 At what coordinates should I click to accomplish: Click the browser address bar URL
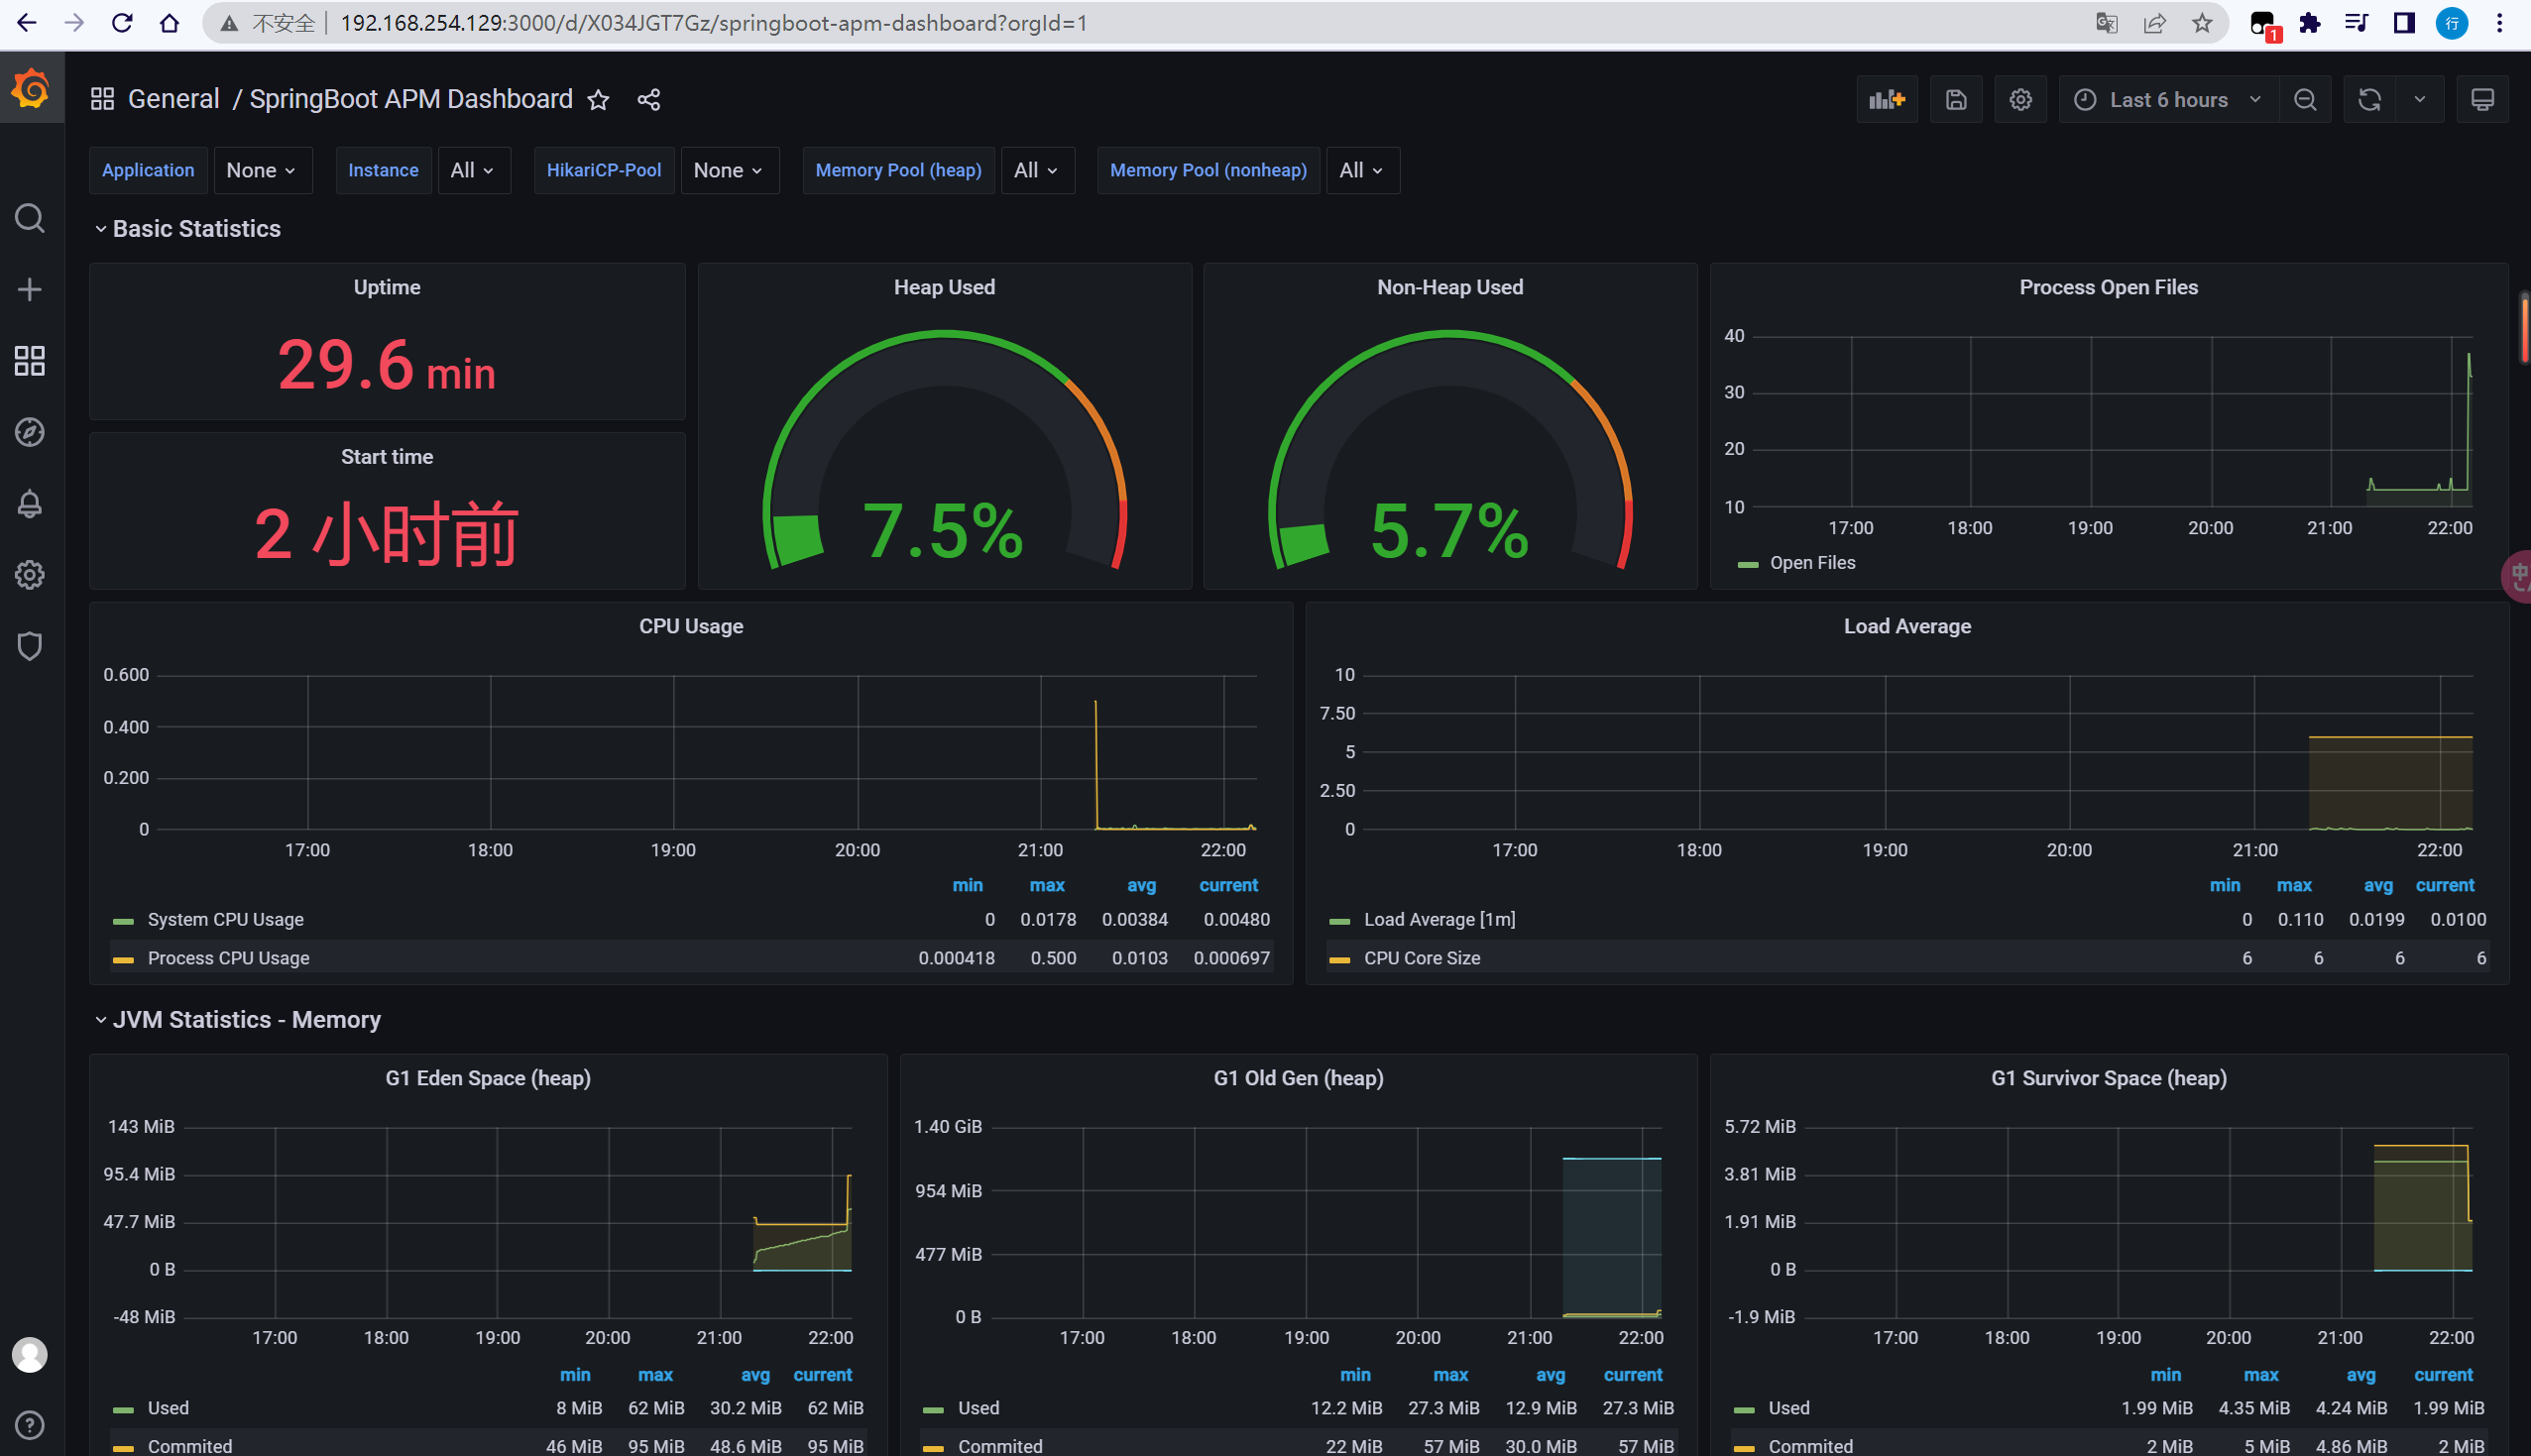point(713,23)
